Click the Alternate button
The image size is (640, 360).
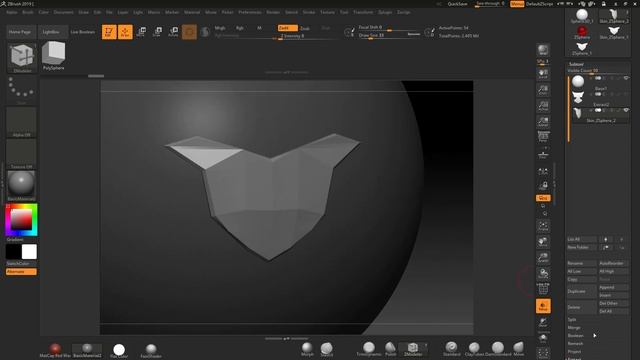click(x=21, y=272)
